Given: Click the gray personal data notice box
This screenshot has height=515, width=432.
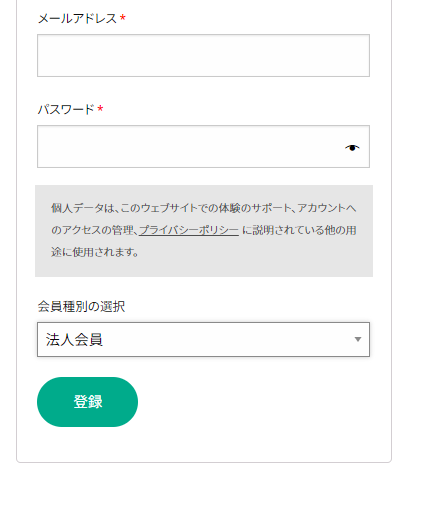Looking at the screenshot, I should click(x=204, y=231).
